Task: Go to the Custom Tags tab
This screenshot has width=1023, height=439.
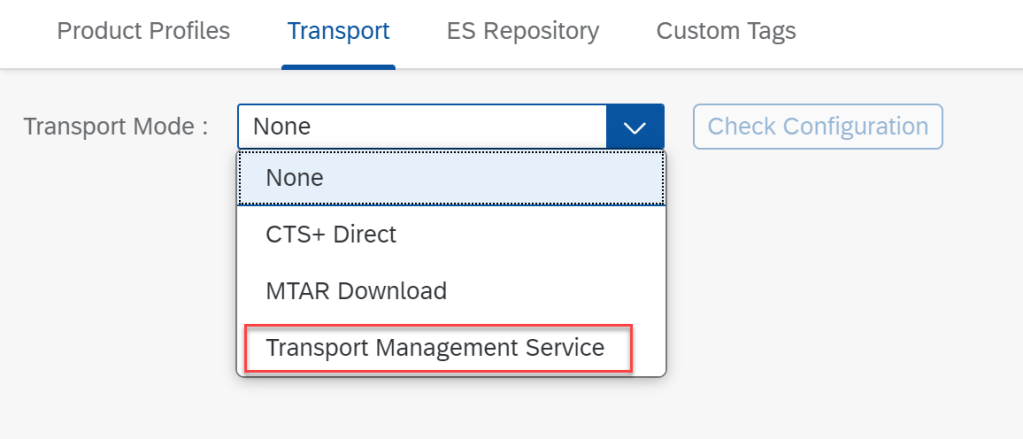Action: tap(726, 31)
